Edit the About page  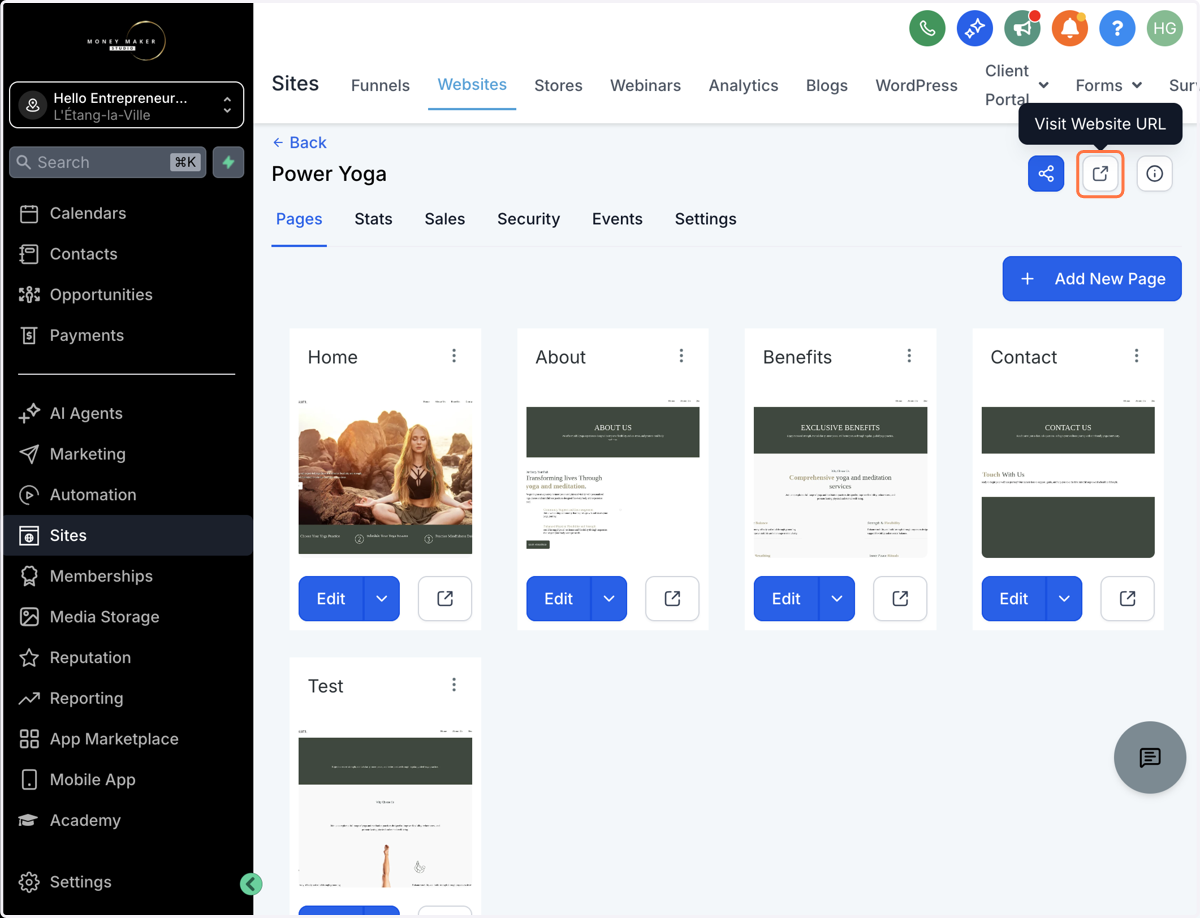tap(558, 599)
